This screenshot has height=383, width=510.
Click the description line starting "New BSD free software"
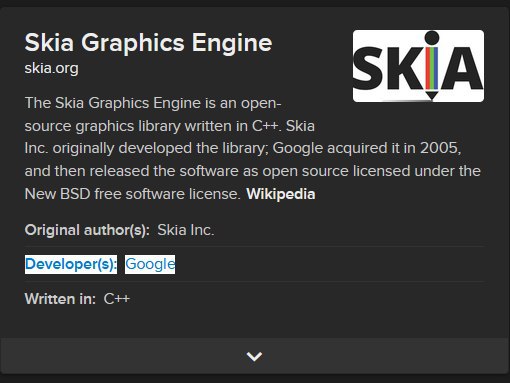tap(133, 194)
